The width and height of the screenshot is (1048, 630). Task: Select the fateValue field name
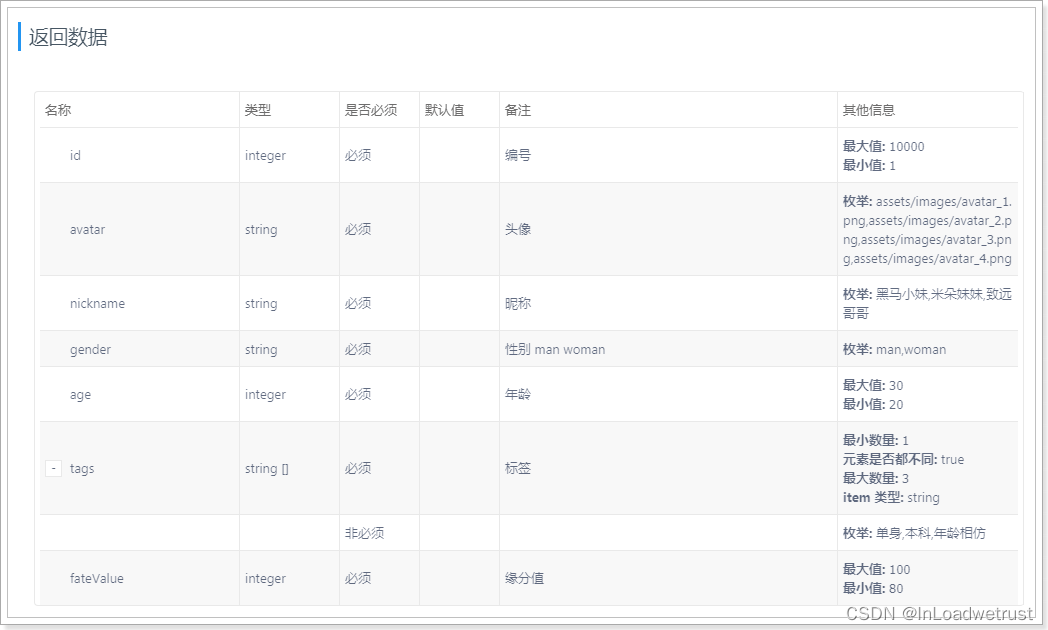(97, 579)
